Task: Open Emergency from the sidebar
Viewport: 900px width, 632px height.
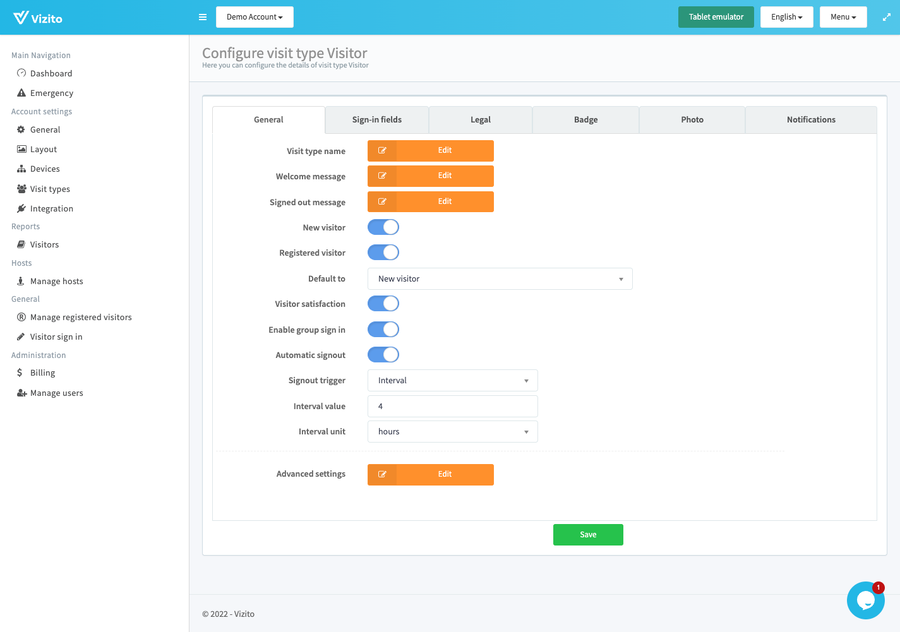Action: (x=51, y=93)
